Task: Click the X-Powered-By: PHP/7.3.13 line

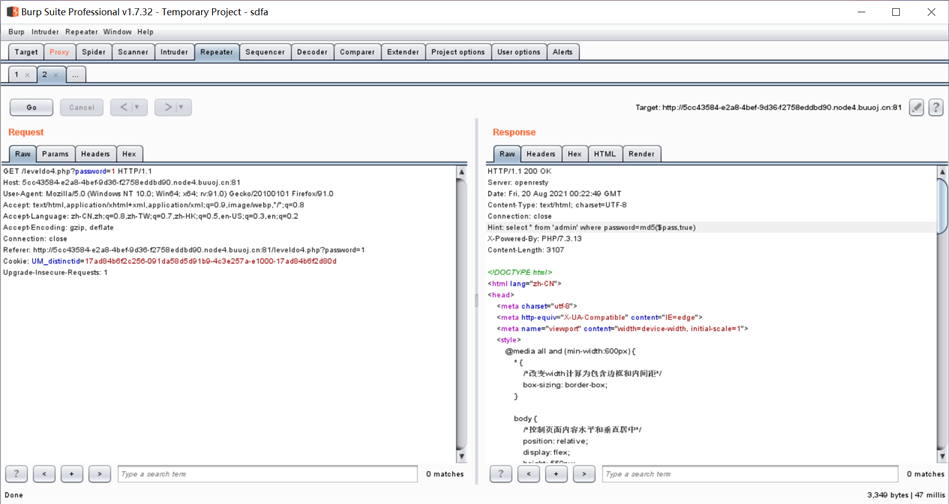Action: point(534,238)
